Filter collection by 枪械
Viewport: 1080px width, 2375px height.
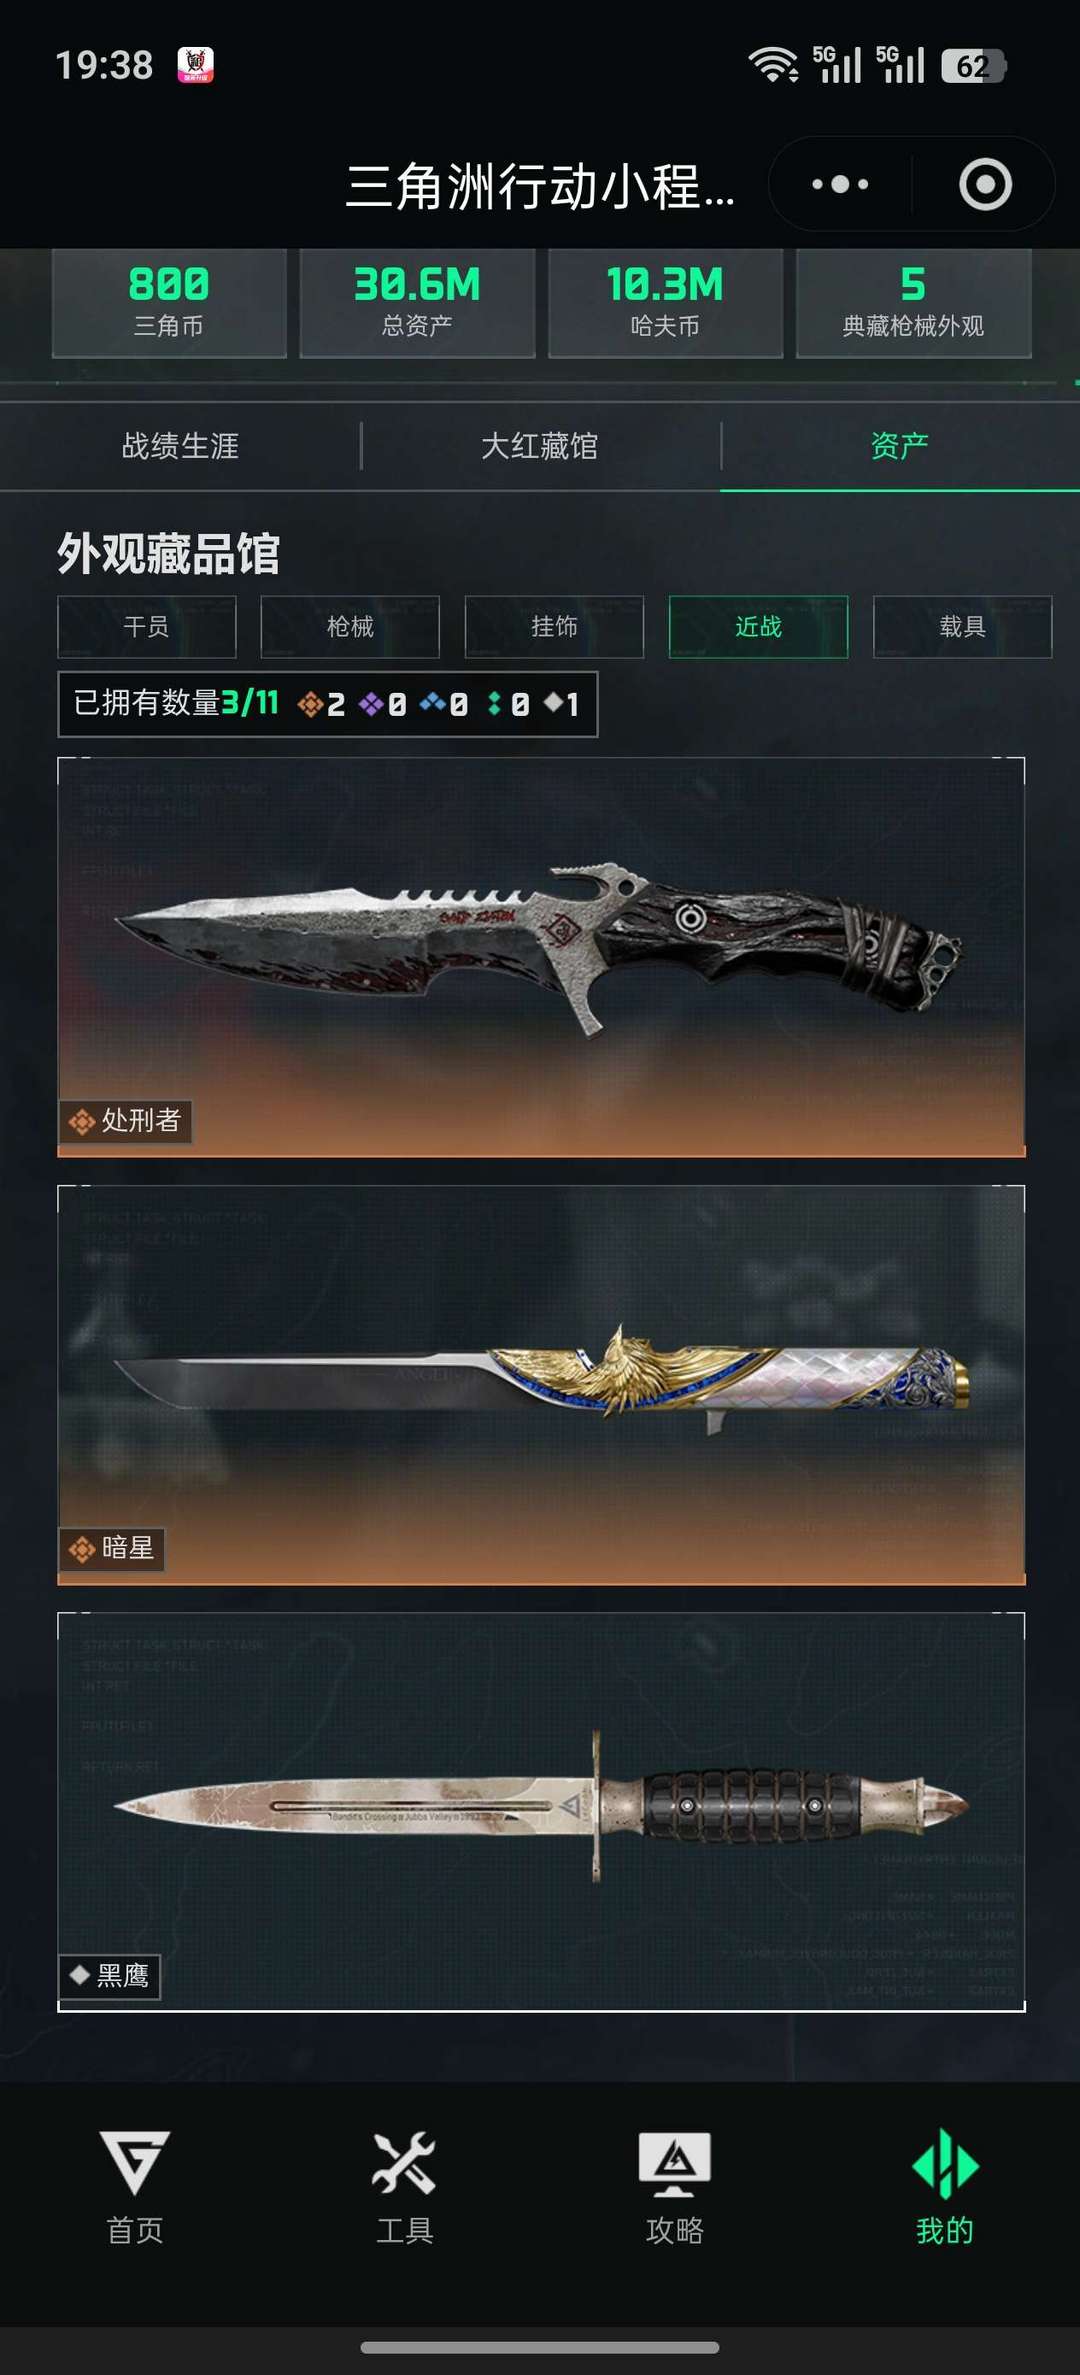click(350, 627)
